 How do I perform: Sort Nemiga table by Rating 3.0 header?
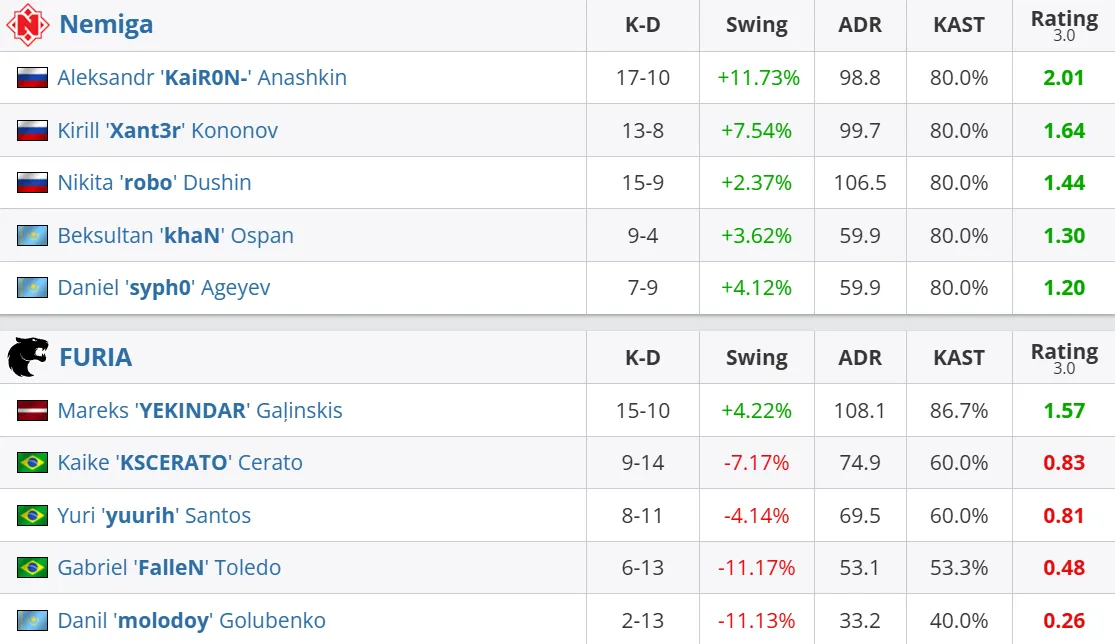pos(1065,25)
